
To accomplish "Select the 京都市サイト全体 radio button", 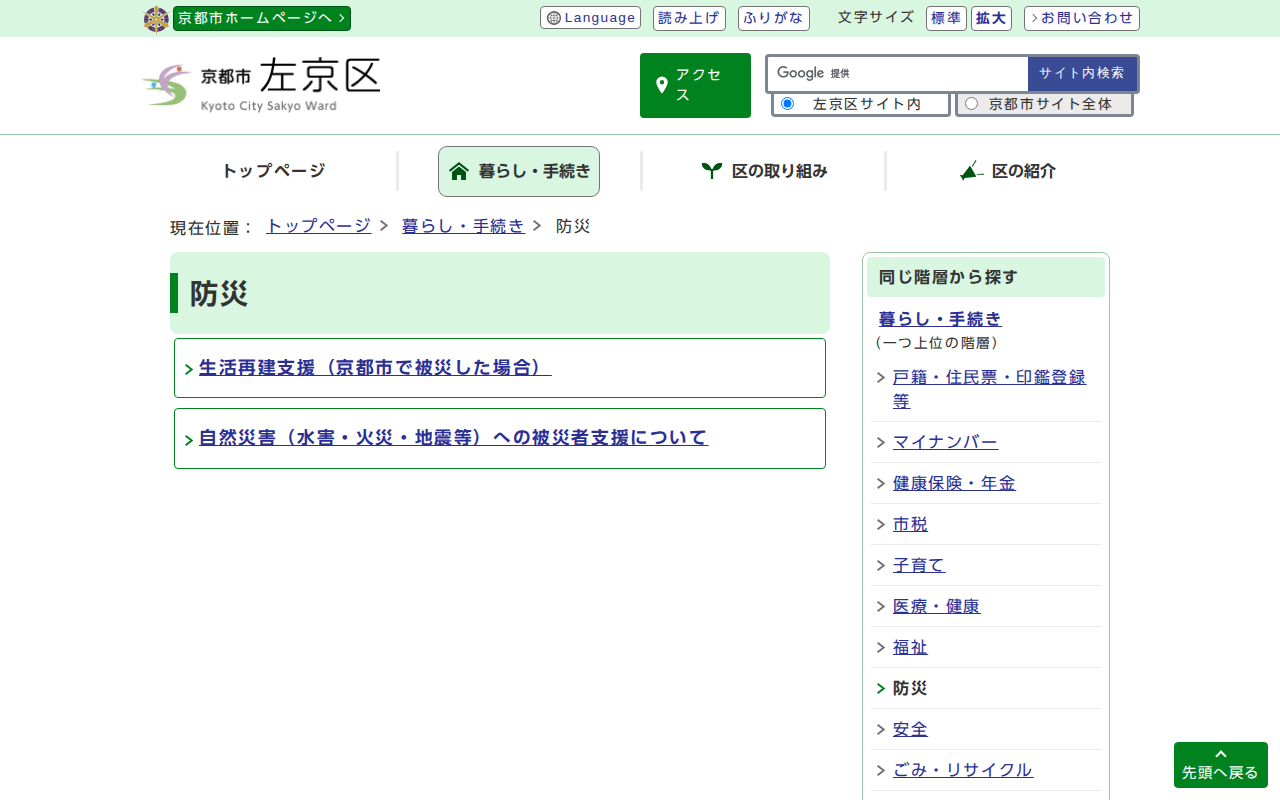I will (x=971, y=104).
